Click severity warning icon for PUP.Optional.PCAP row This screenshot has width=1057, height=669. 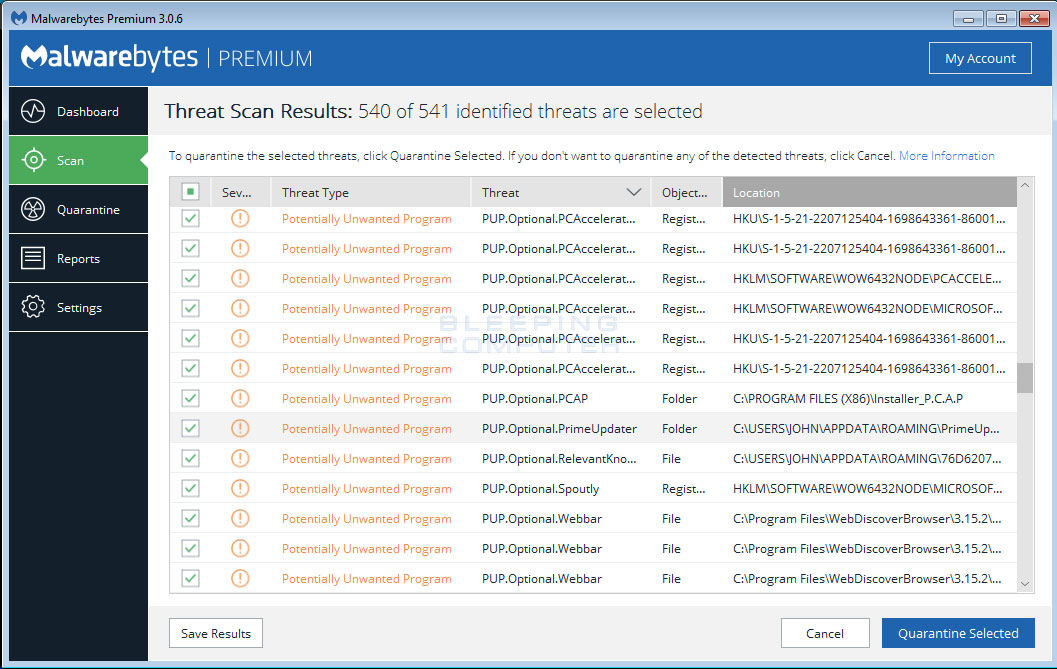(x=240, y=398)
